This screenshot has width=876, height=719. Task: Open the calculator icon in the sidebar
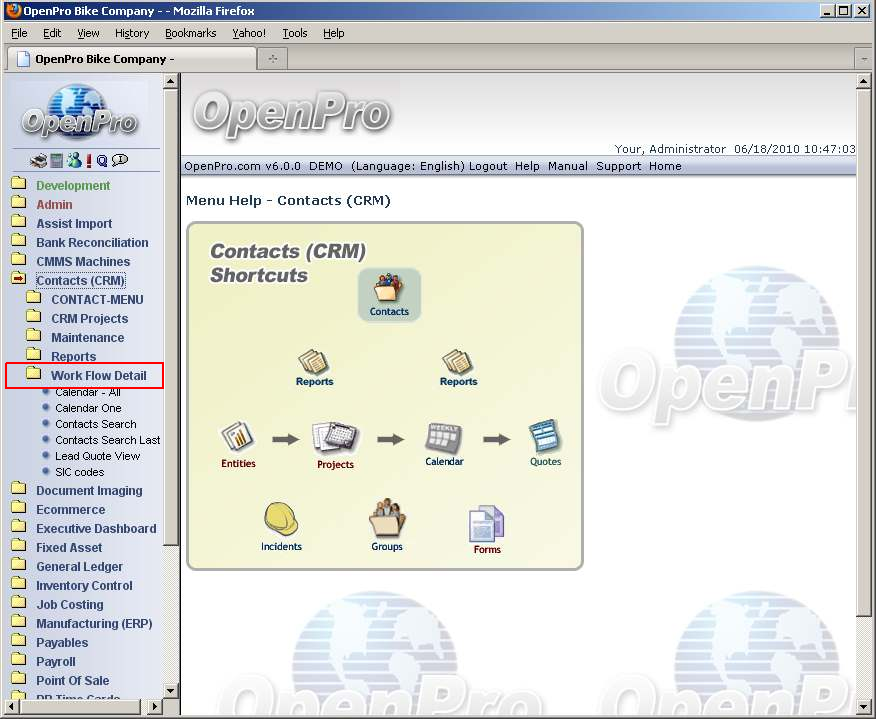(x=57, y=160)
